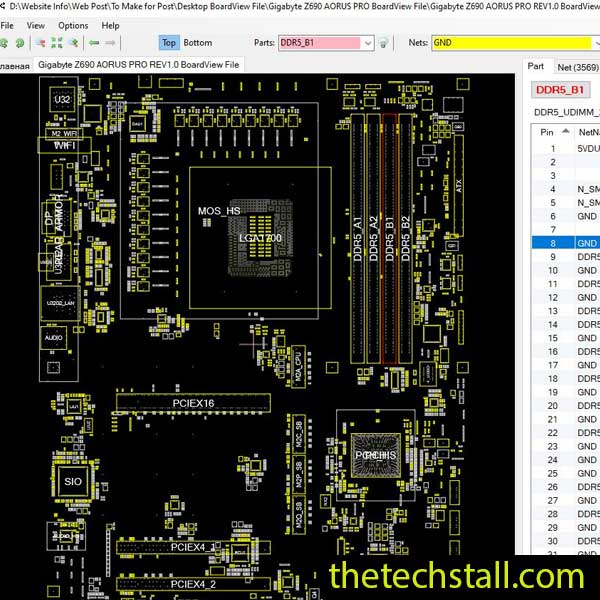Rotate the board view clockwise
Viewport: 600px width, 600px height.
coord(20,43)
